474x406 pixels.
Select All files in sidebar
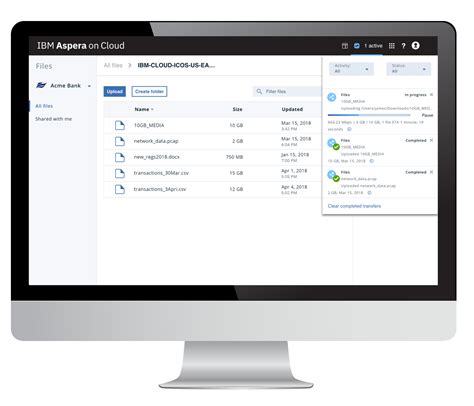click(44, 106)
